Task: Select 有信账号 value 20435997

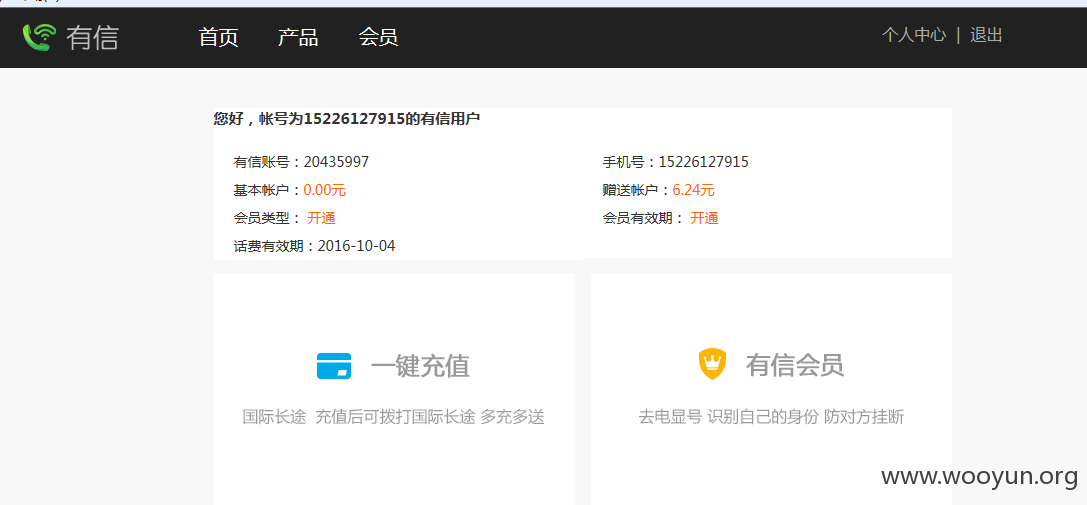Action: click(336, 162)
